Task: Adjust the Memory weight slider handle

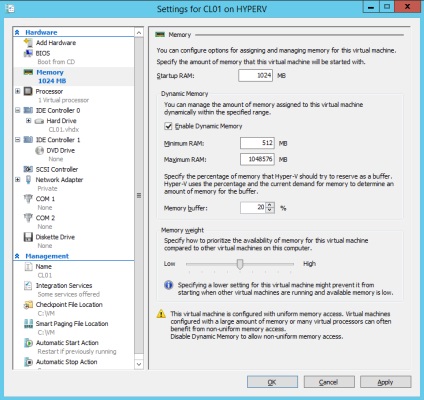Action: point(240,264)
